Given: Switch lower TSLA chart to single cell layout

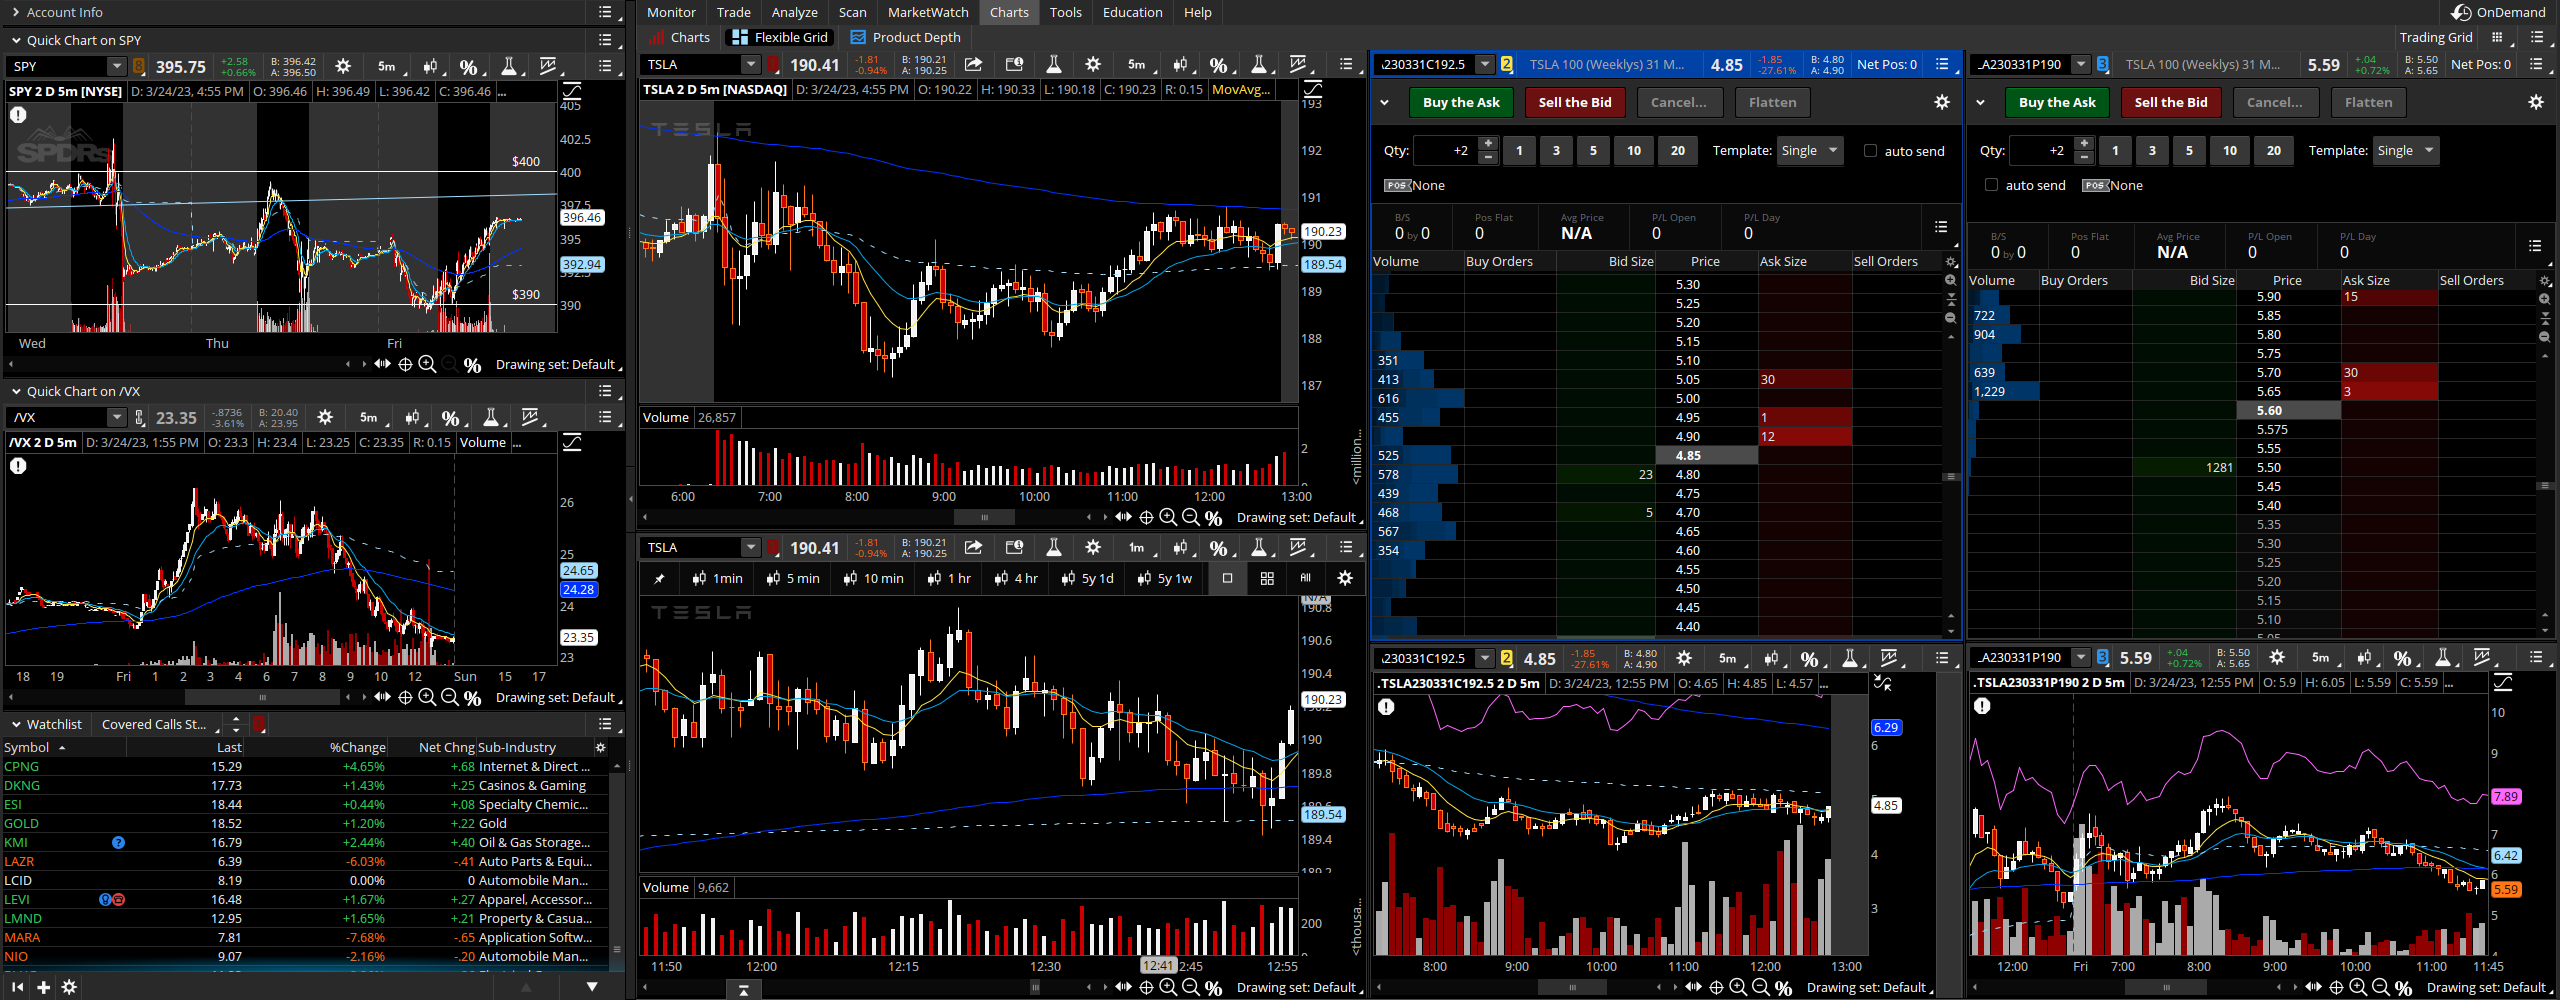Looking at the screenshot, I should point(1227,578).
